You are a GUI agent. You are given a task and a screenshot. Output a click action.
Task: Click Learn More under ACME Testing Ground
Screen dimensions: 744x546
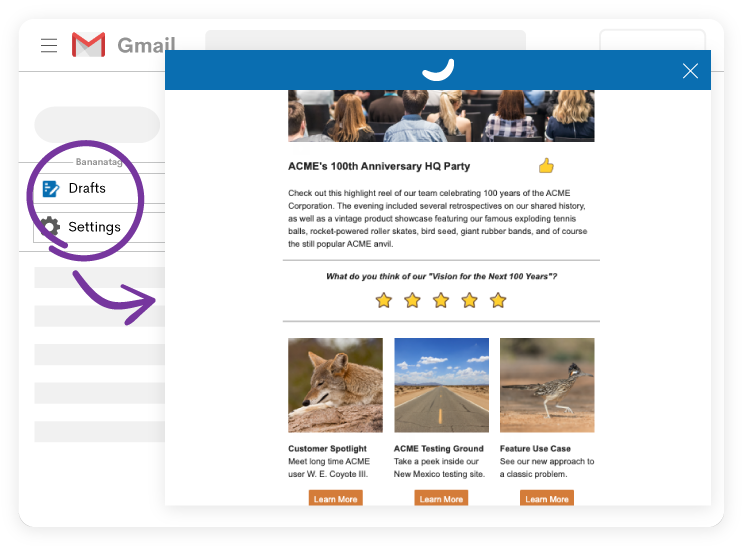point(441,498)
